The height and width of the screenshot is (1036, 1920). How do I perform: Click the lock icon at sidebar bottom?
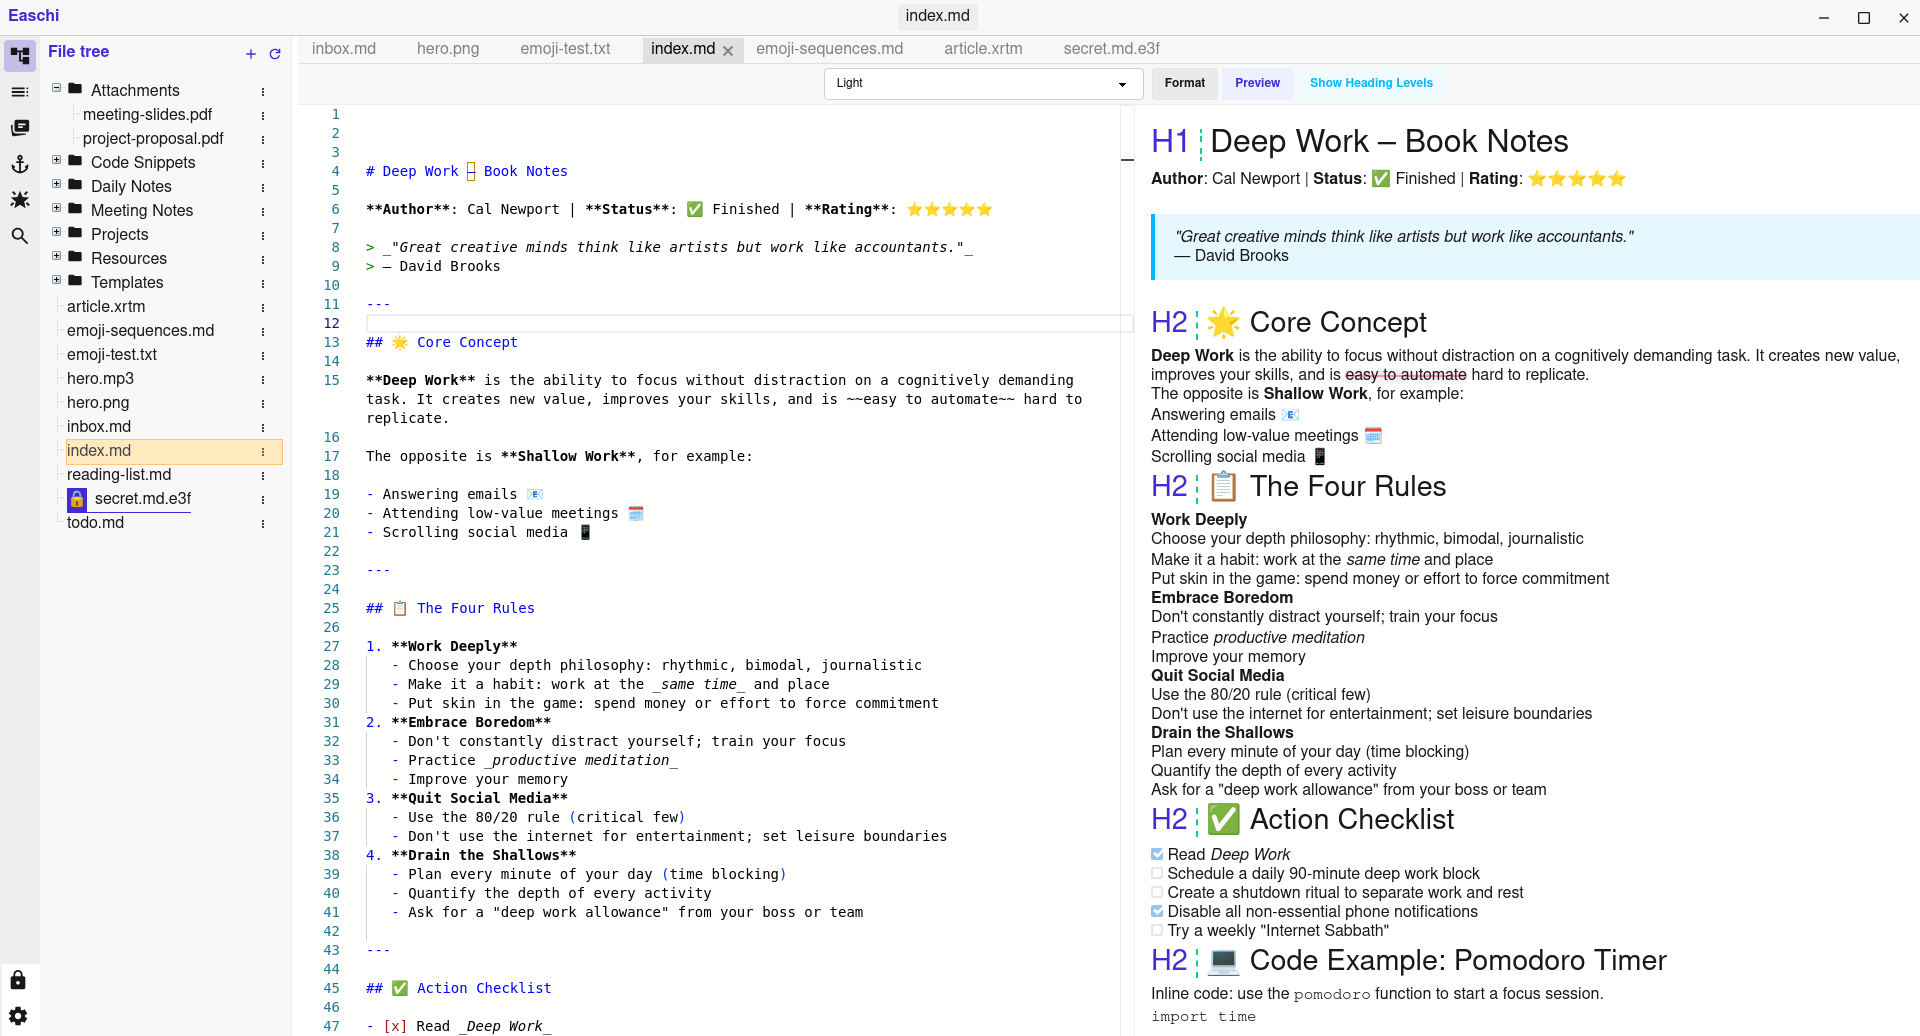pyautogui.click(x=18, y=980)
